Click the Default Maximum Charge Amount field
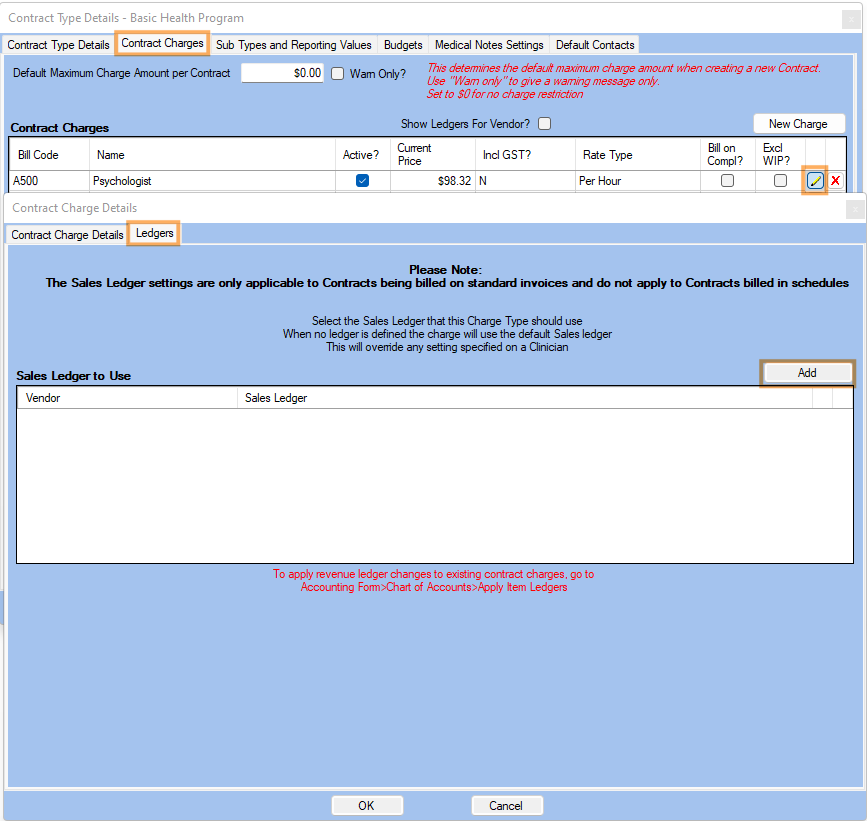 282,73
